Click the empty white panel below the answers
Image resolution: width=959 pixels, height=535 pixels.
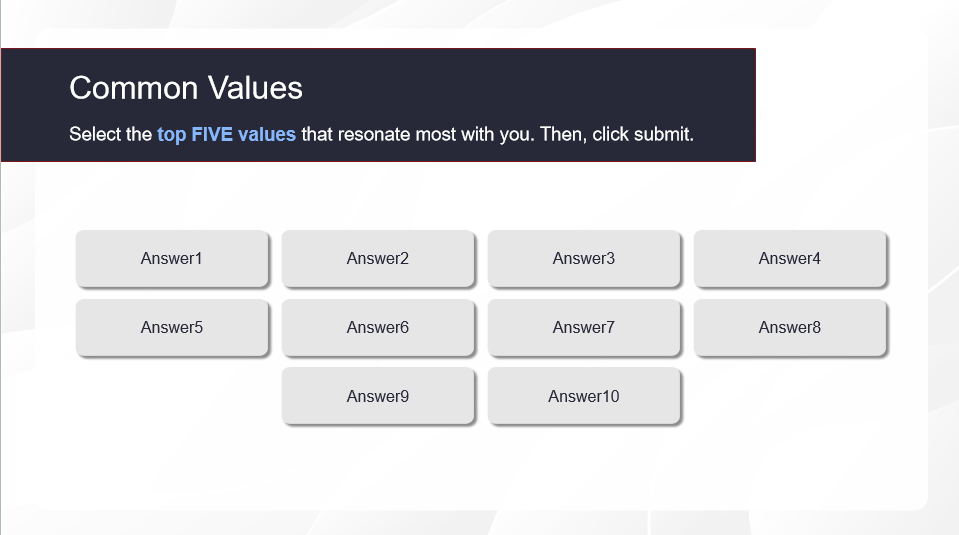pyautogui.click(x=480, y=465)
